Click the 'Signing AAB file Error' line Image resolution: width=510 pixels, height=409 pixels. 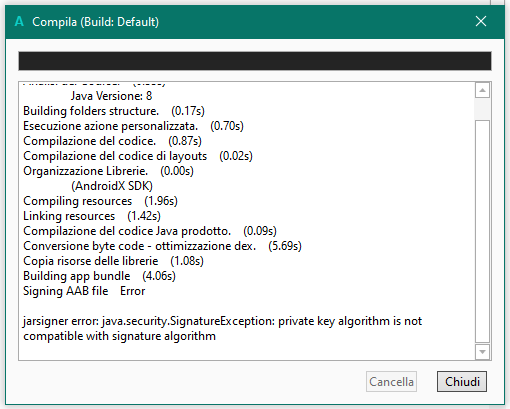[x=84, y=291]
